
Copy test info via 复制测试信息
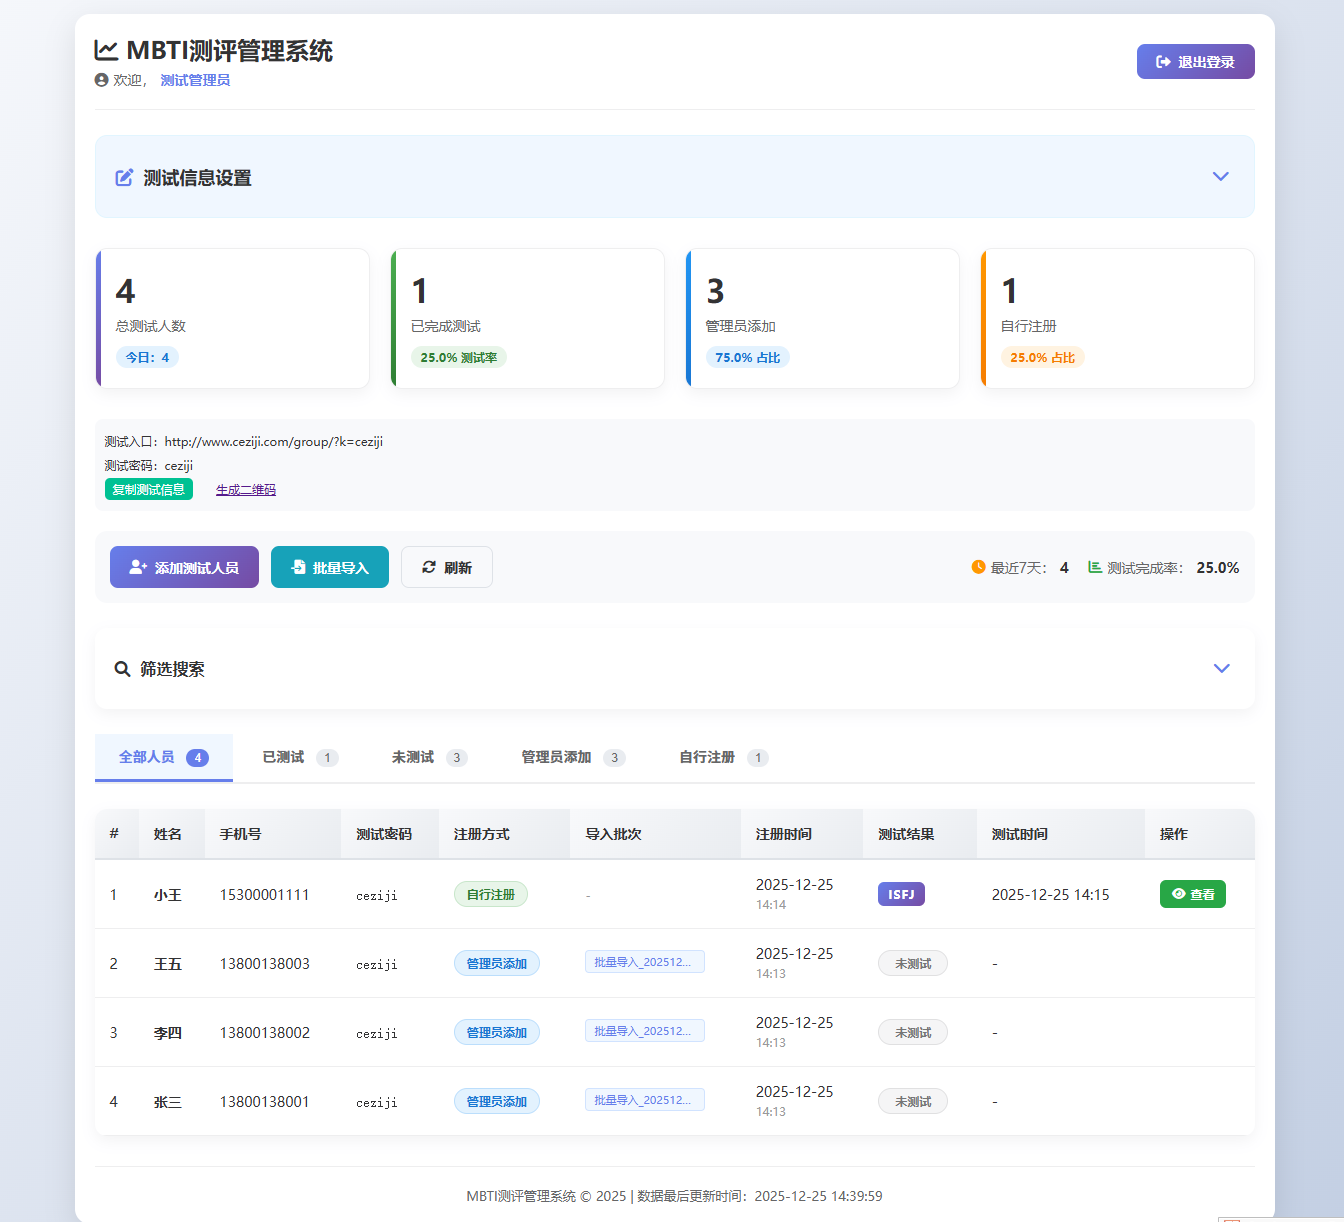149,489
